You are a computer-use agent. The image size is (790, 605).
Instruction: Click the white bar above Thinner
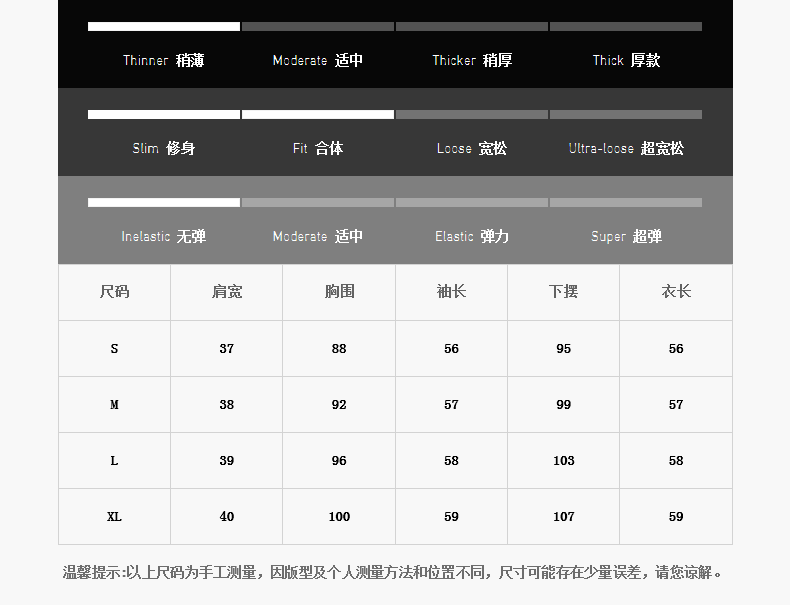(x=164, y=27)
